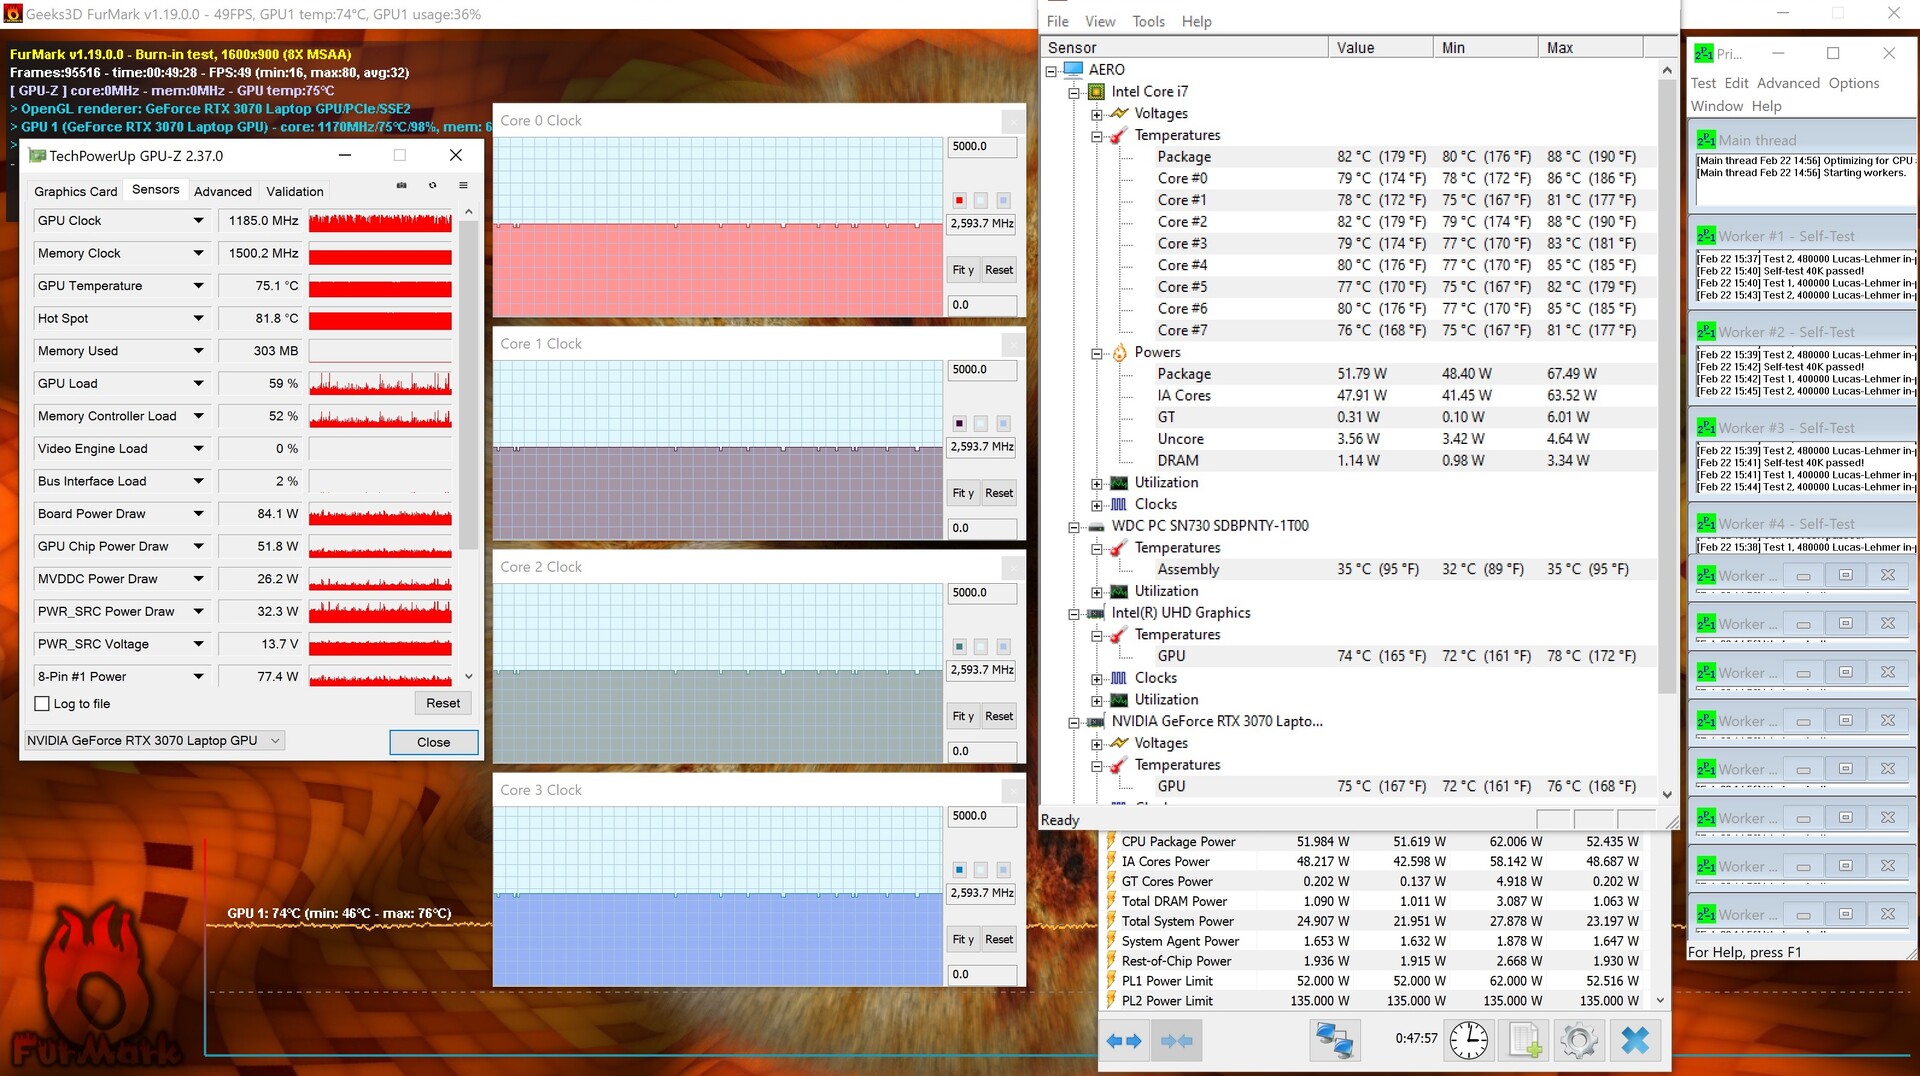
Task: Click Reset in the Core 1 Clock panel
Action: [x=999, y=493]
